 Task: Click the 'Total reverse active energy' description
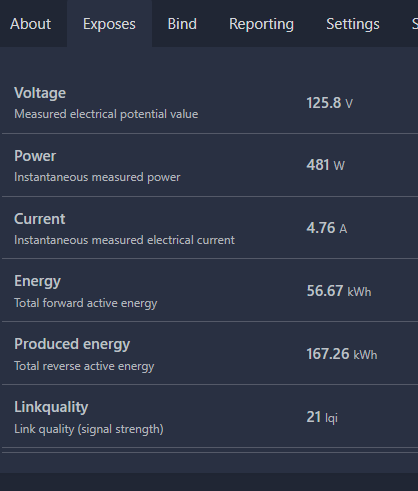pyautogui.click(x=84, y=366)
